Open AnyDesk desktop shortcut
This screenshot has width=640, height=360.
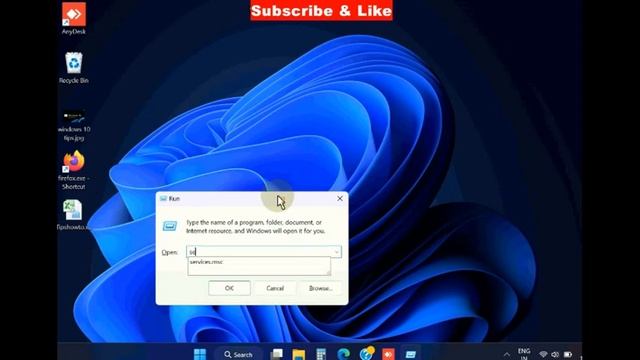(74, 18)
